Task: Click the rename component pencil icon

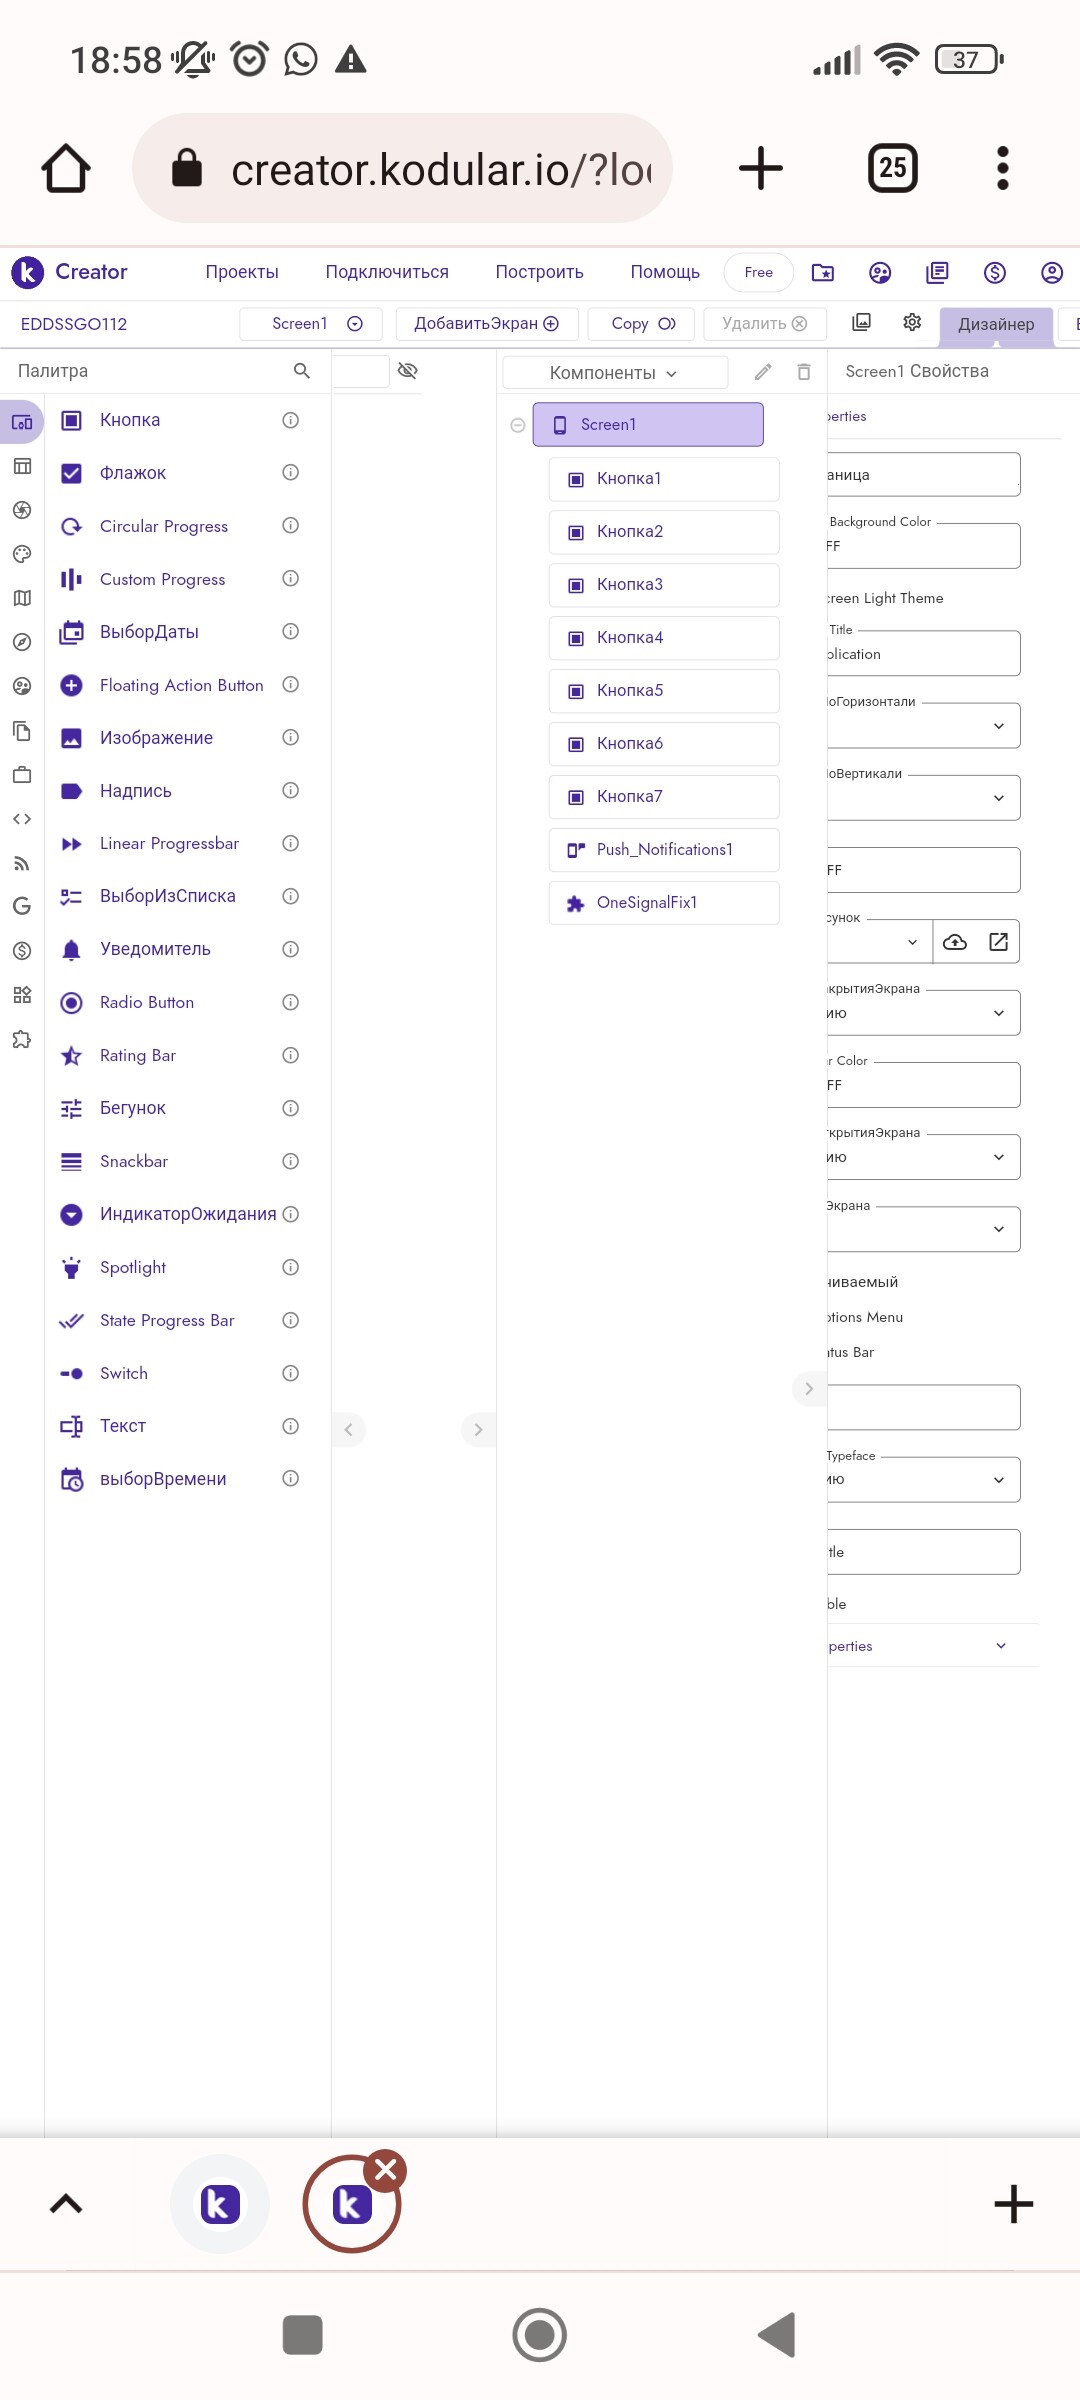Action: tap(763, 372)
